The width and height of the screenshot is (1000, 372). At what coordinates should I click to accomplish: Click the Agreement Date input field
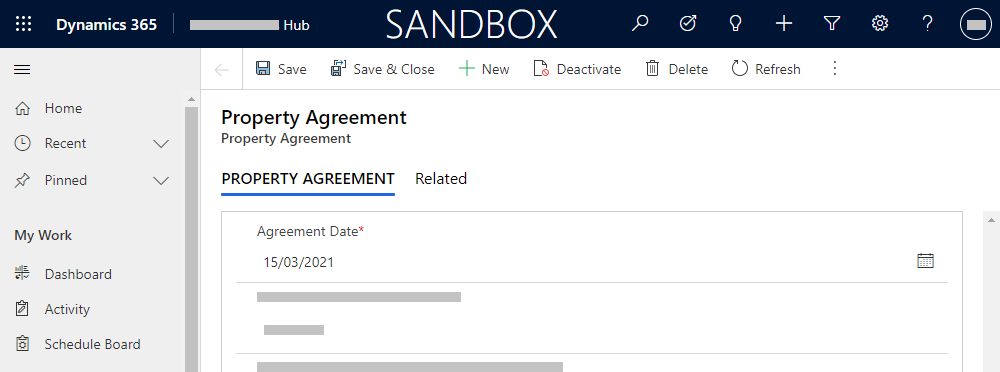pos(592,262)
